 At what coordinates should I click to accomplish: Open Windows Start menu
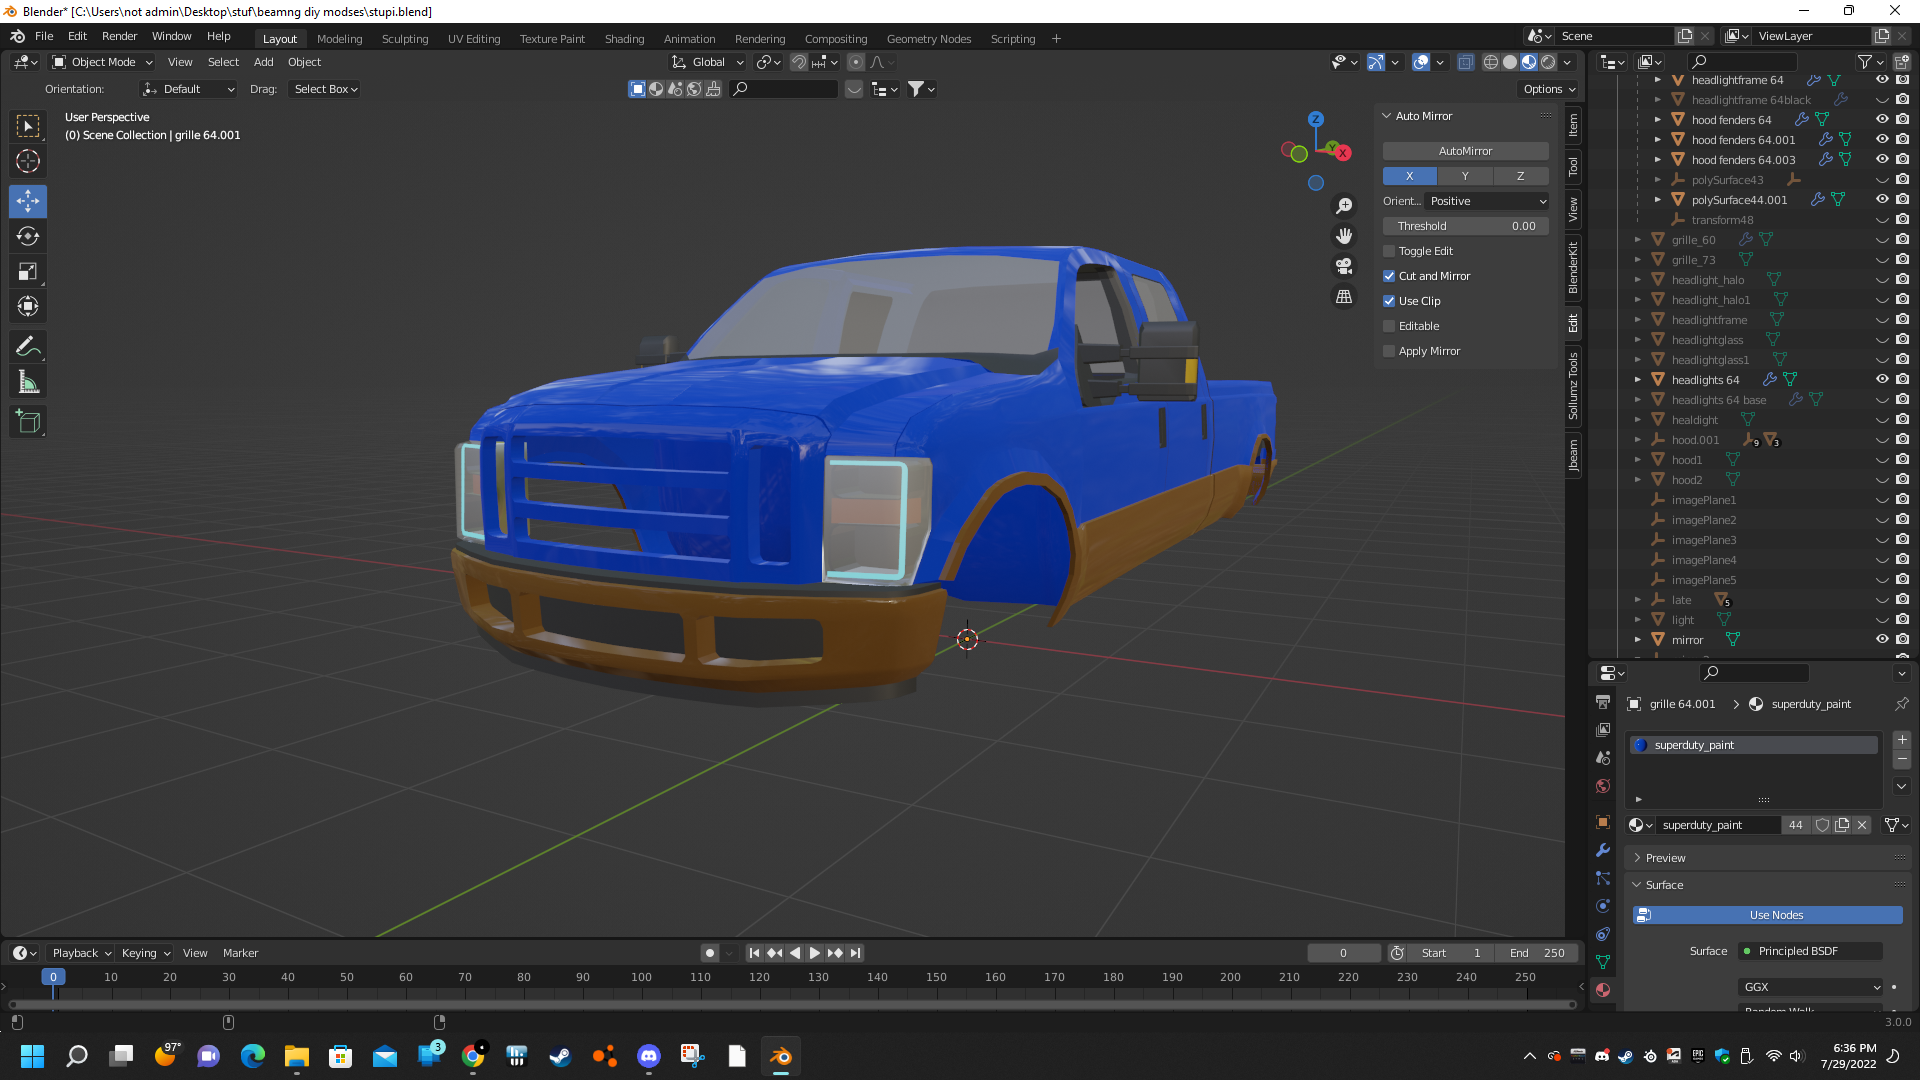(32, 1056)
